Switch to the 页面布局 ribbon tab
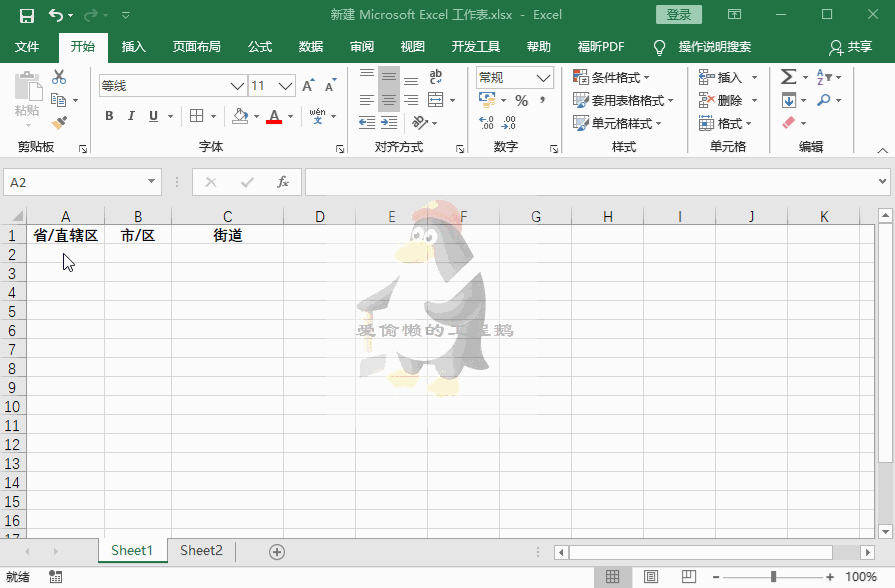Viewport: 895px width, 588px height. point(196,47)
